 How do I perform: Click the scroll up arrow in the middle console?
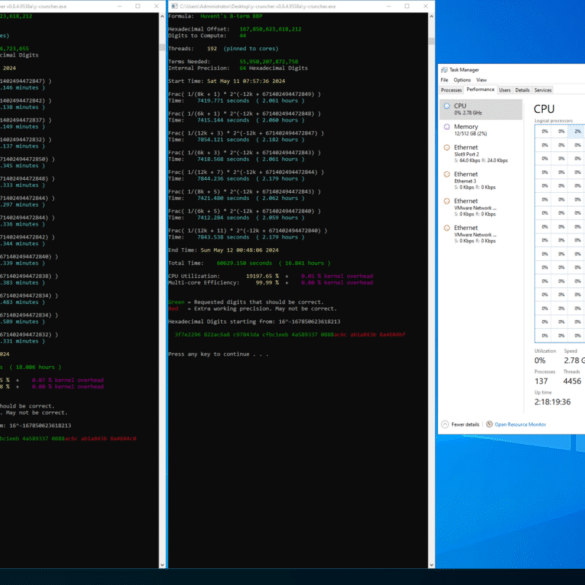tap(431, 16)
